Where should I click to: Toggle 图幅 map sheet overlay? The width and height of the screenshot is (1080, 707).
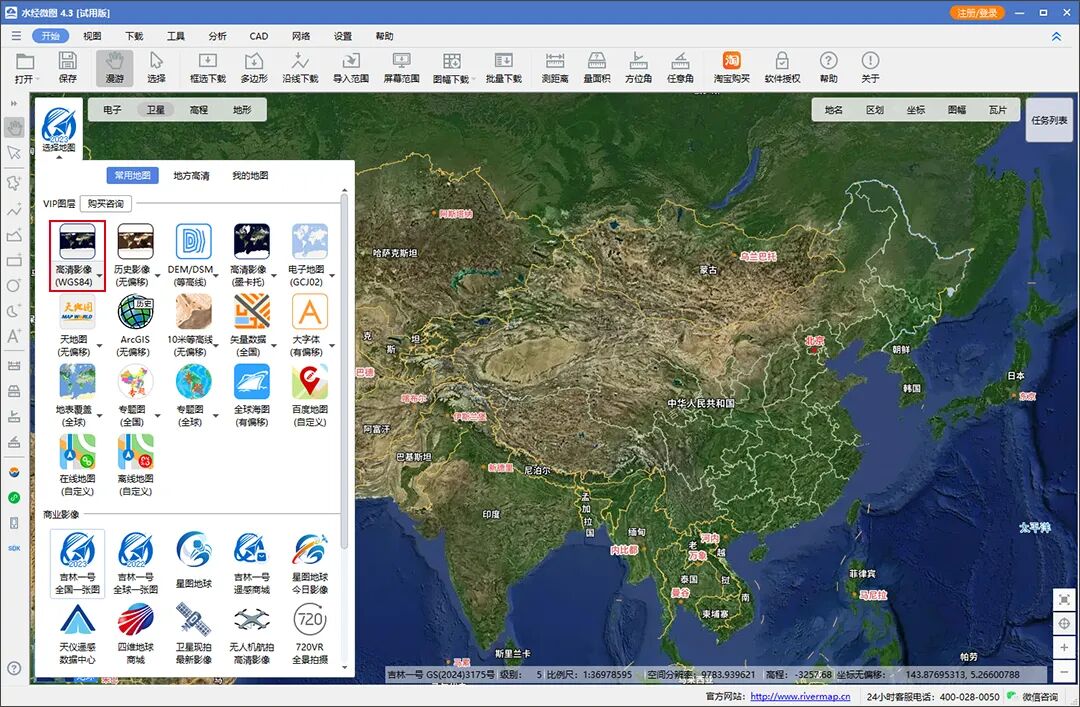[x=957, y=110]
